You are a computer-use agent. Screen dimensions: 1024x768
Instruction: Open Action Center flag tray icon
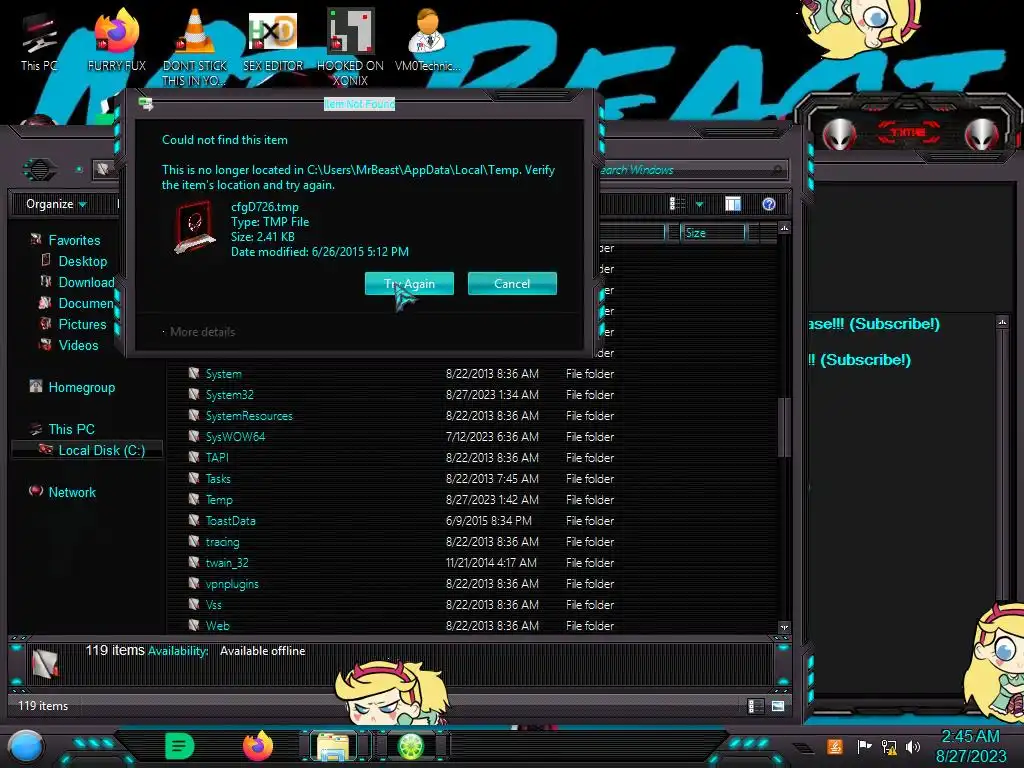point(863,746)
